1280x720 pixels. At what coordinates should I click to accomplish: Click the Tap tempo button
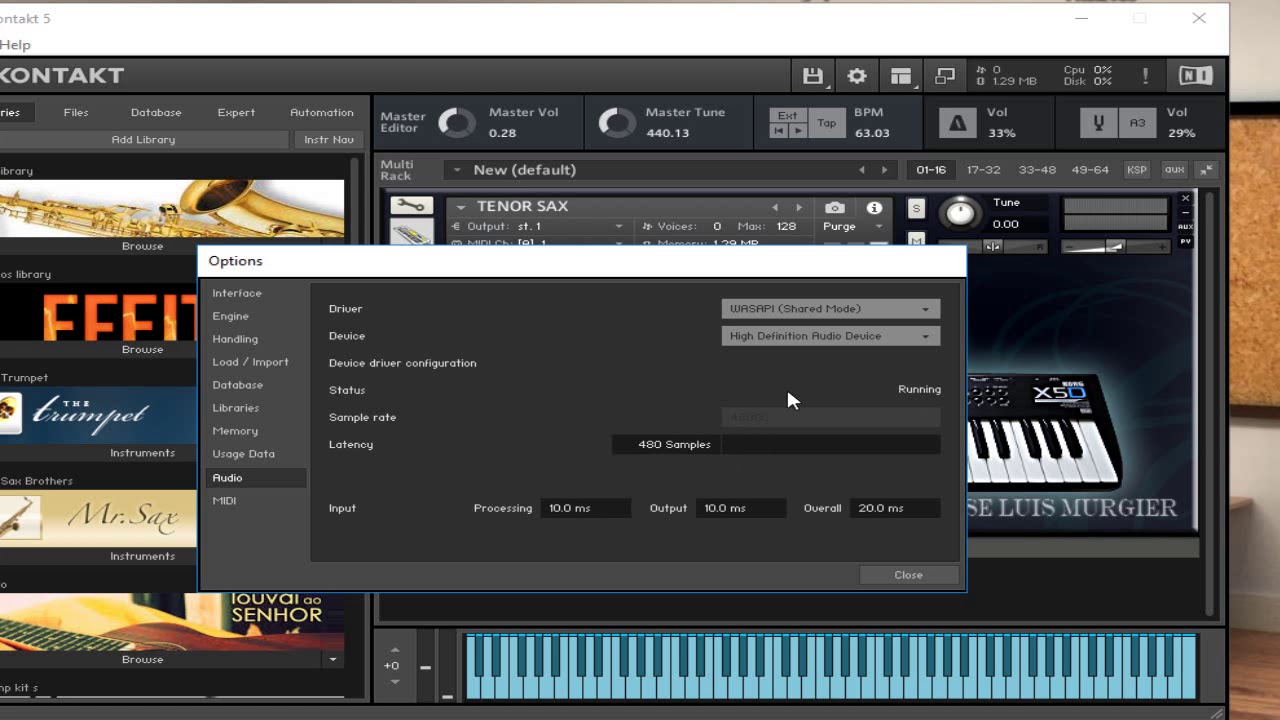[827, 123]
